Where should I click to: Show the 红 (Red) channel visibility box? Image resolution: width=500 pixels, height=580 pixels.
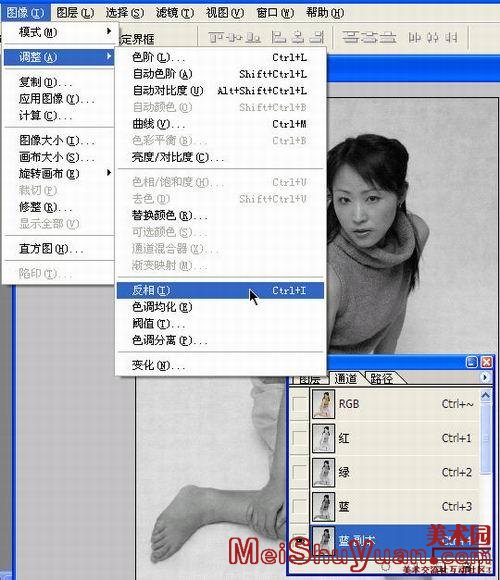299,438
